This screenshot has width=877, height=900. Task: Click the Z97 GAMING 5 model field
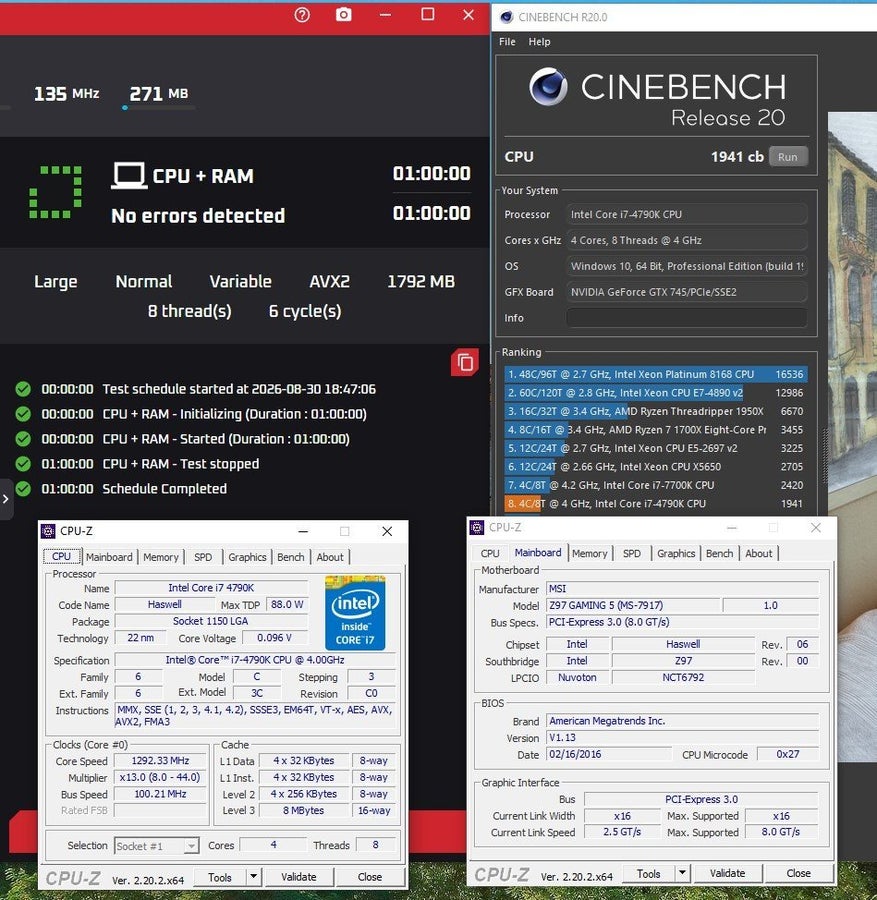(x=632, y=605)
